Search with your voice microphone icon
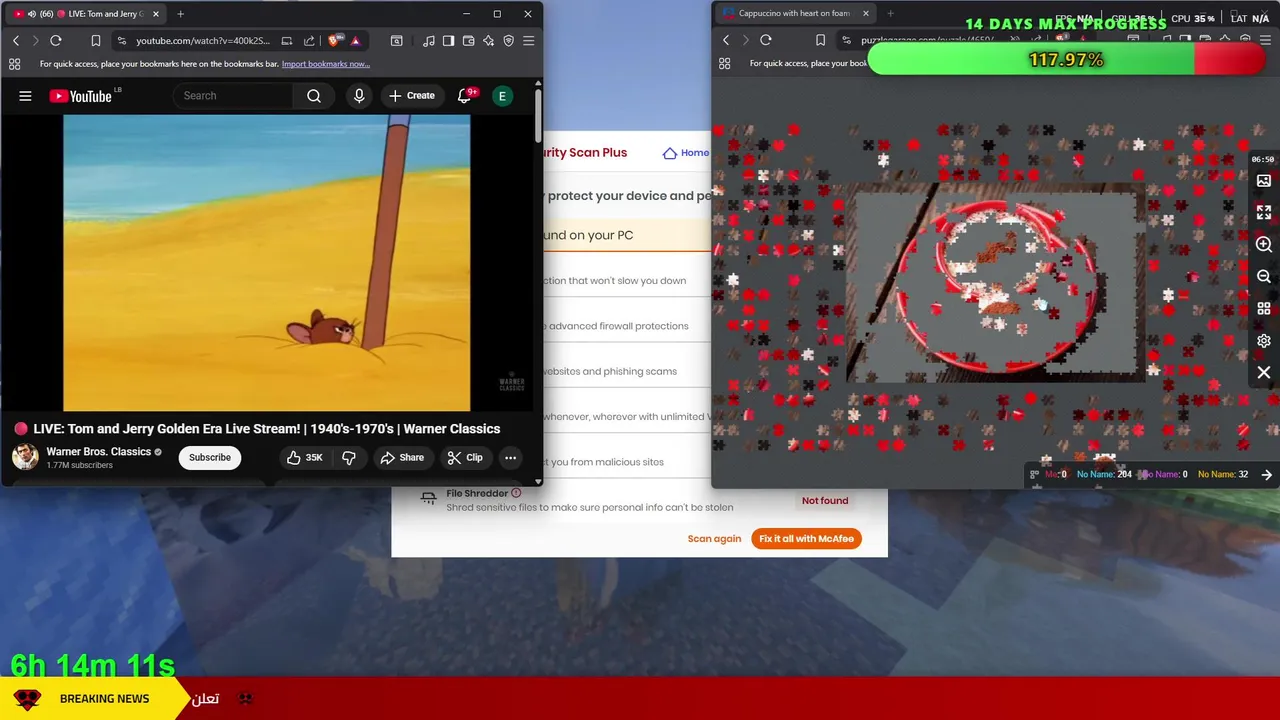1280x720 pixels. pyautogui.click(x=359, y=96)
